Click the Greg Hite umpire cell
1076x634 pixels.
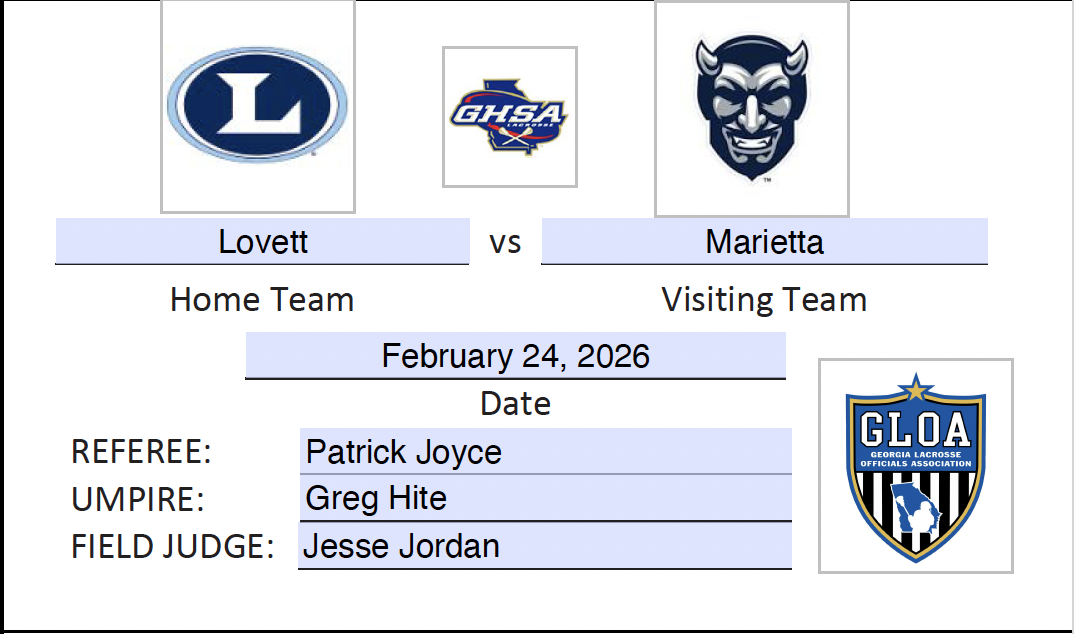(x=545, y=498)
